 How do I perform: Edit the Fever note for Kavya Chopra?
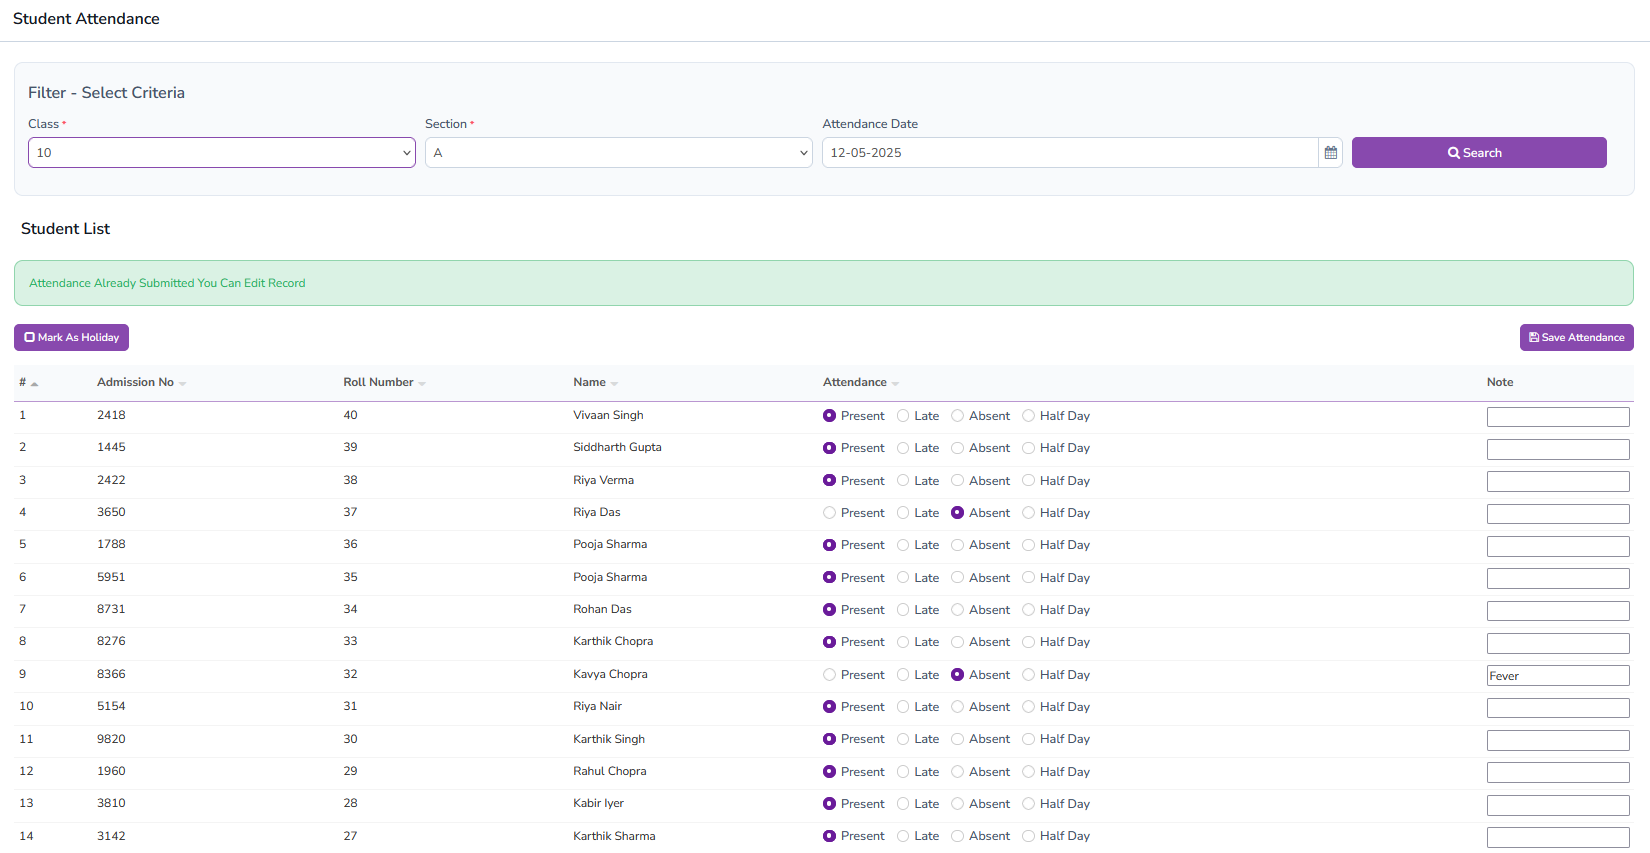(x=1557, y=676)
